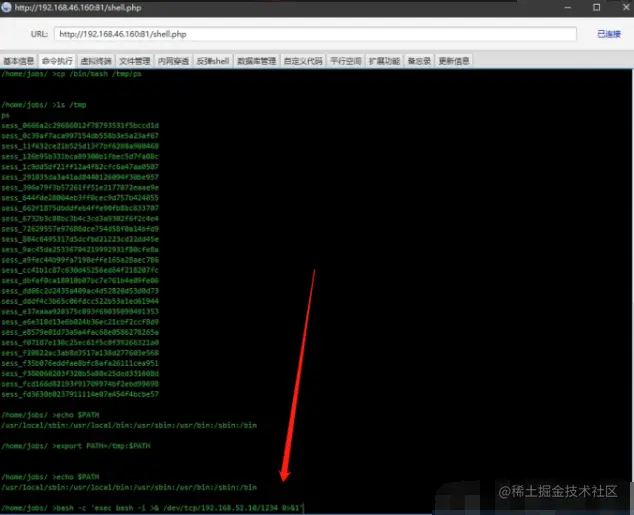Open the 虚拟终端 tab

point(96,61)
